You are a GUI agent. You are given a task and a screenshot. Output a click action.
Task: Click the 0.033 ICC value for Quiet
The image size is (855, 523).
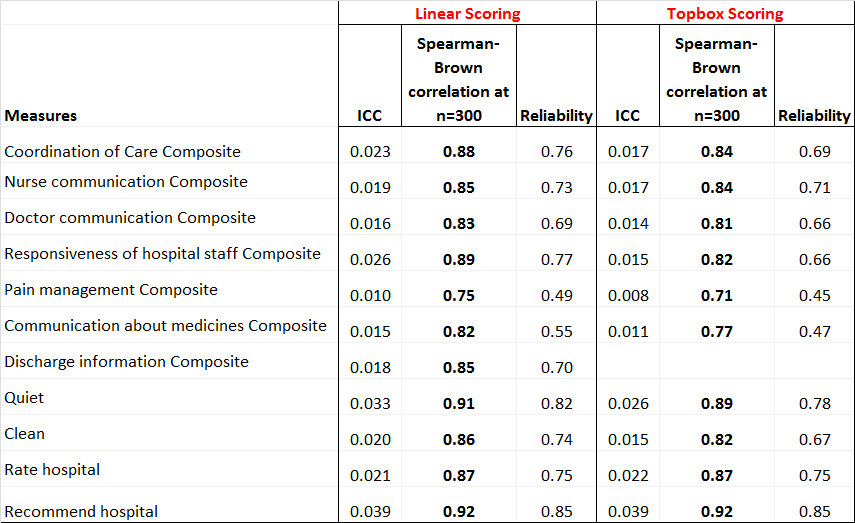370,404
